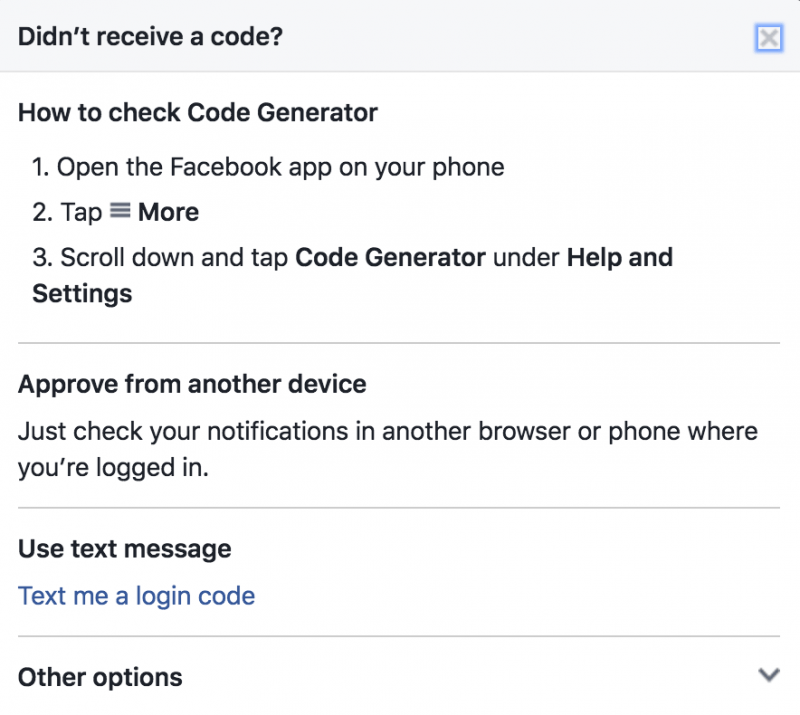This screenshot has height=715, width=800.
Task: Click the check your notifications paragraph
Action: [388, 449]
